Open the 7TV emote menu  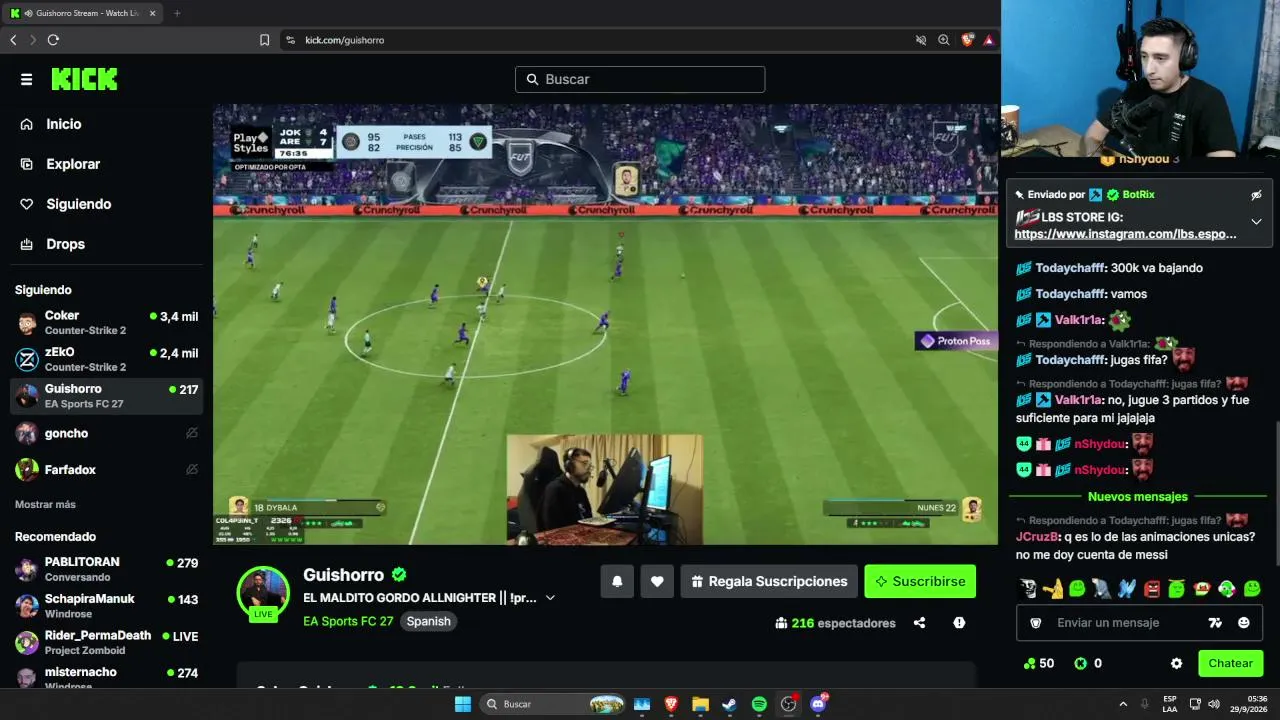pos(1215,623)
